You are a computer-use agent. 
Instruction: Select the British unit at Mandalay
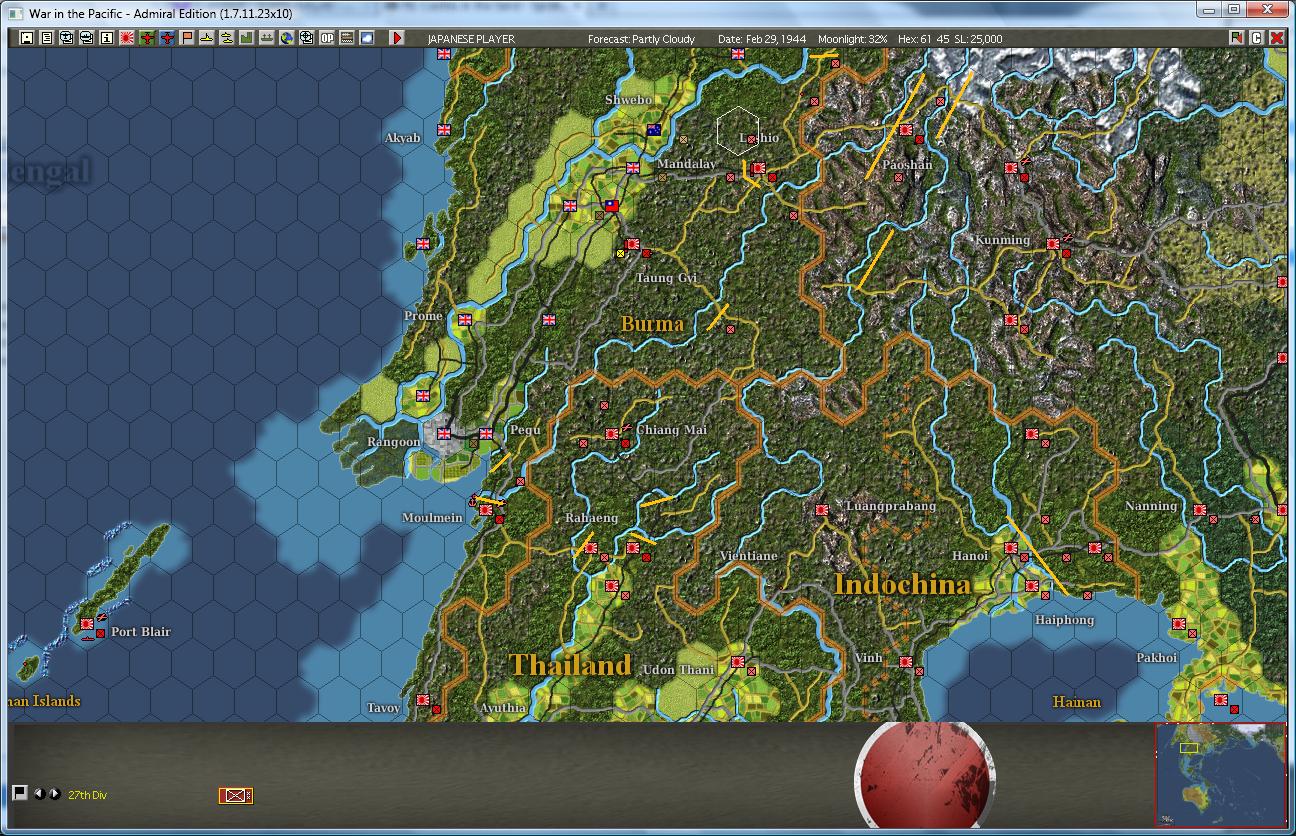point(632,168)
